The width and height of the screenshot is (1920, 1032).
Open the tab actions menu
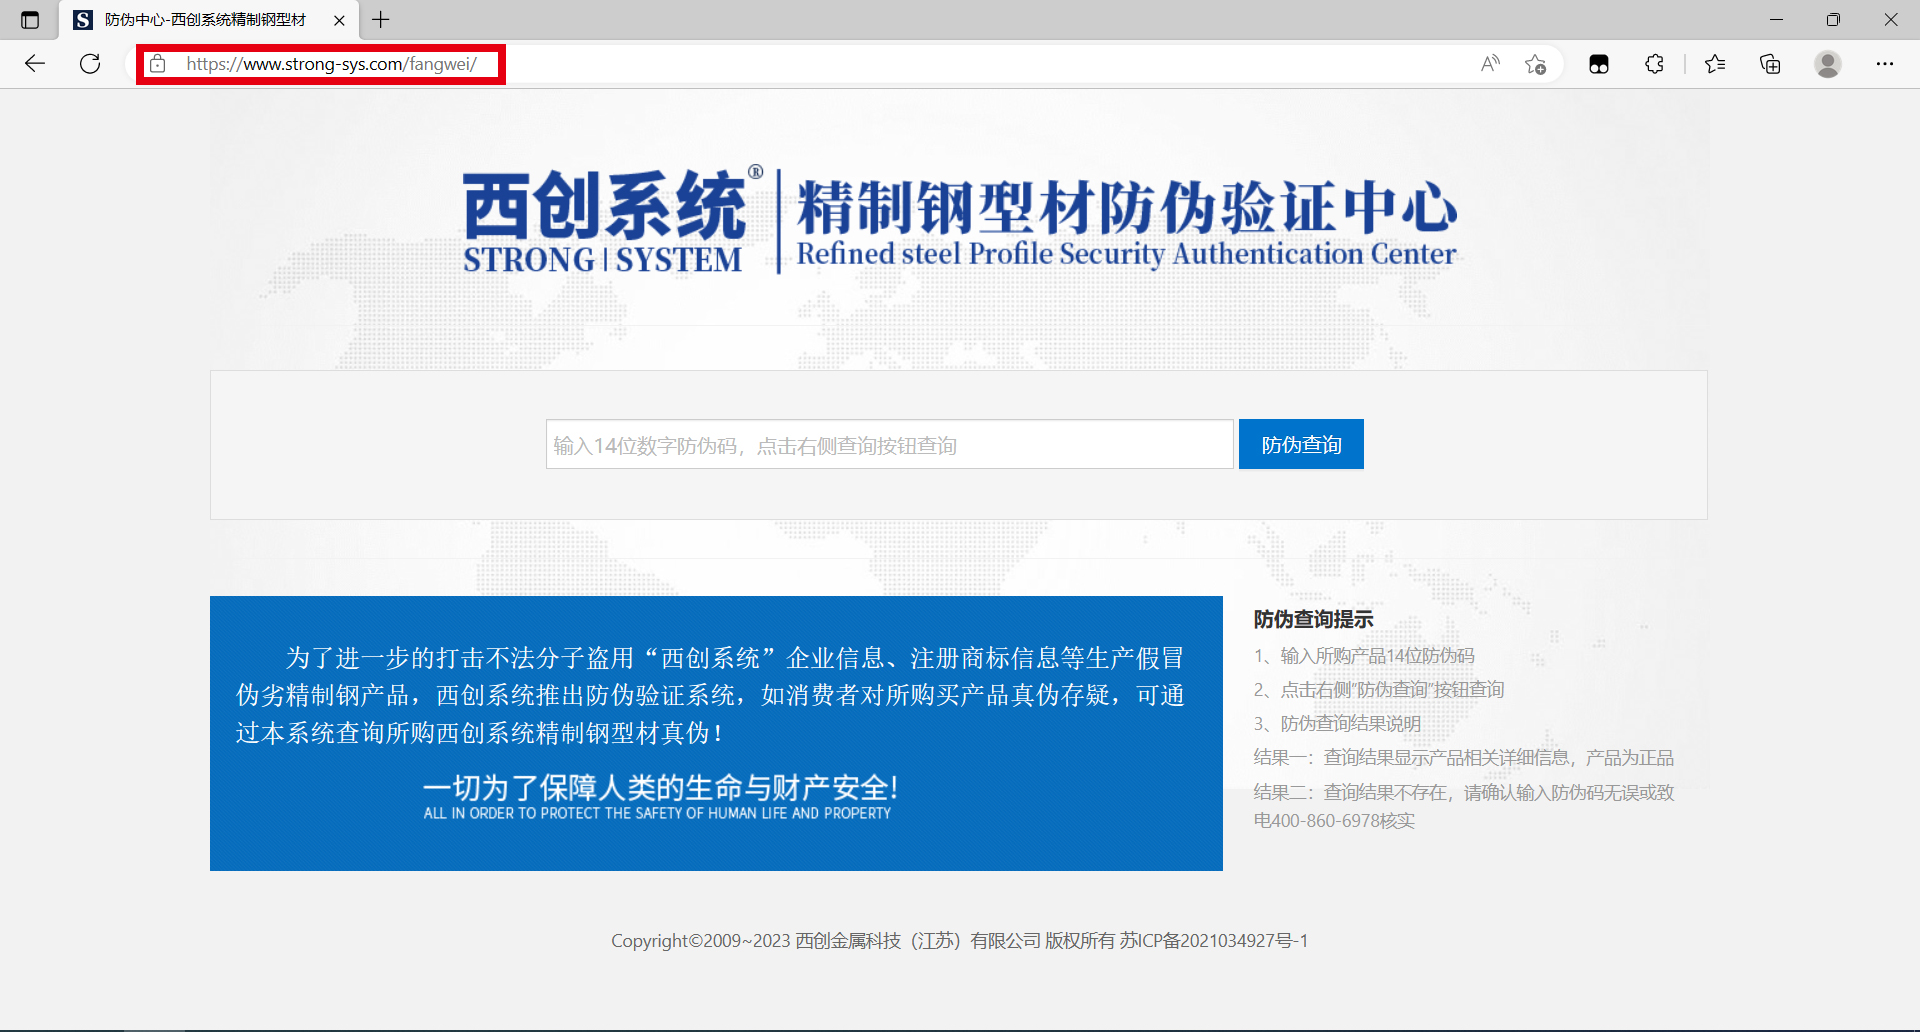coord(30,20)
